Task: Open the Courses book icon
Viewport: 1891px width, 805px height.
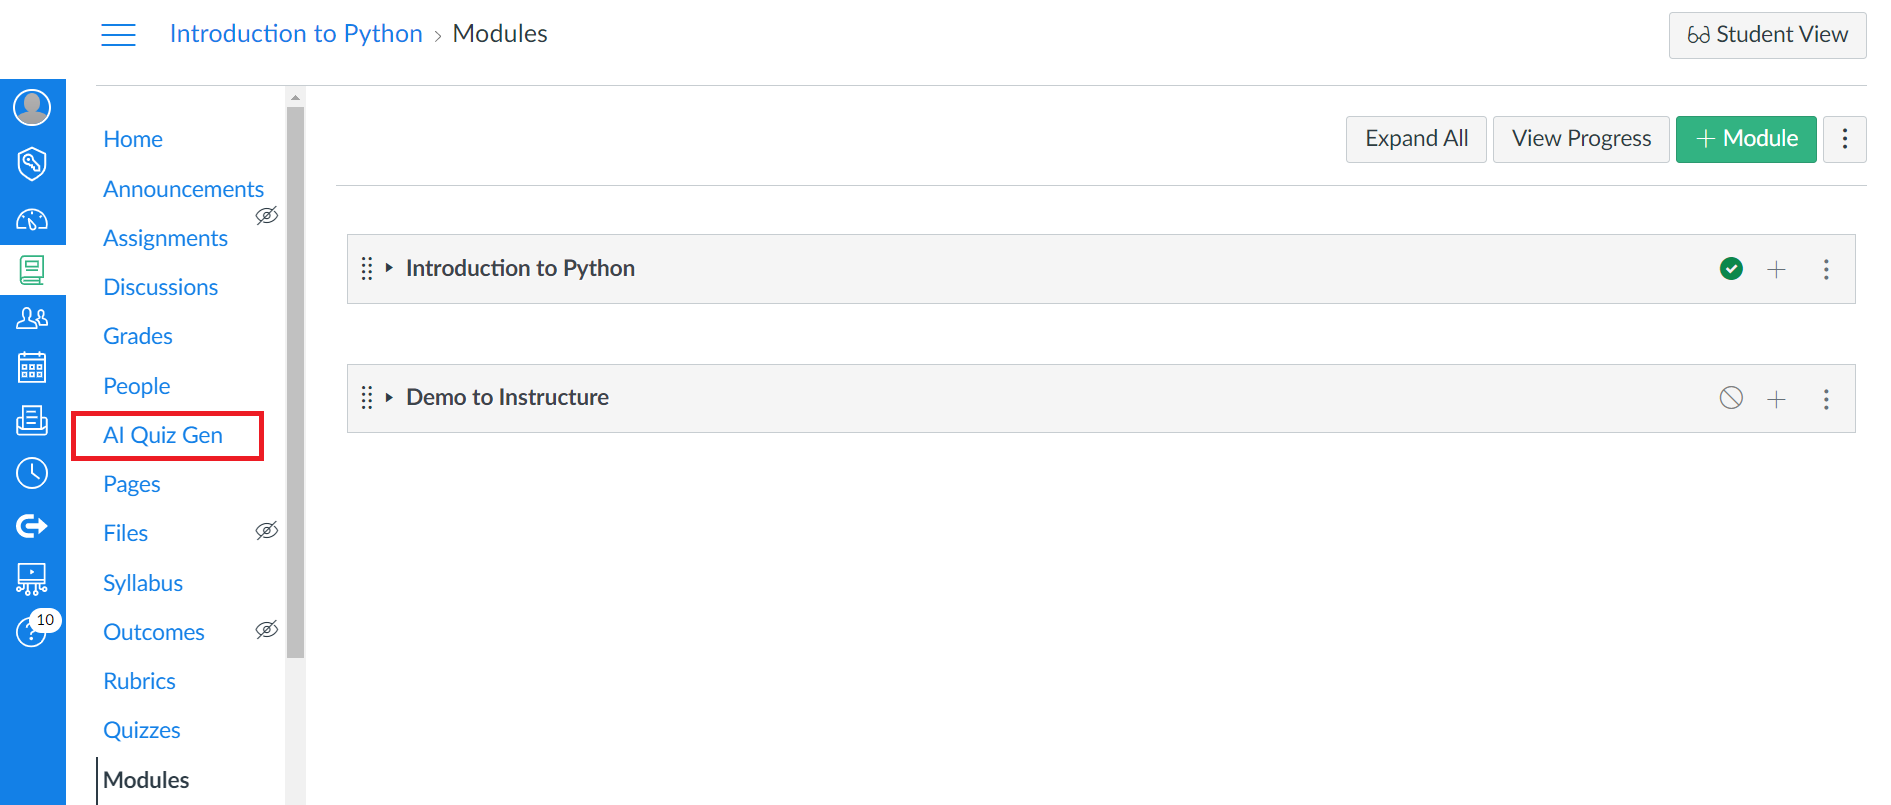Action: [32, 269]
